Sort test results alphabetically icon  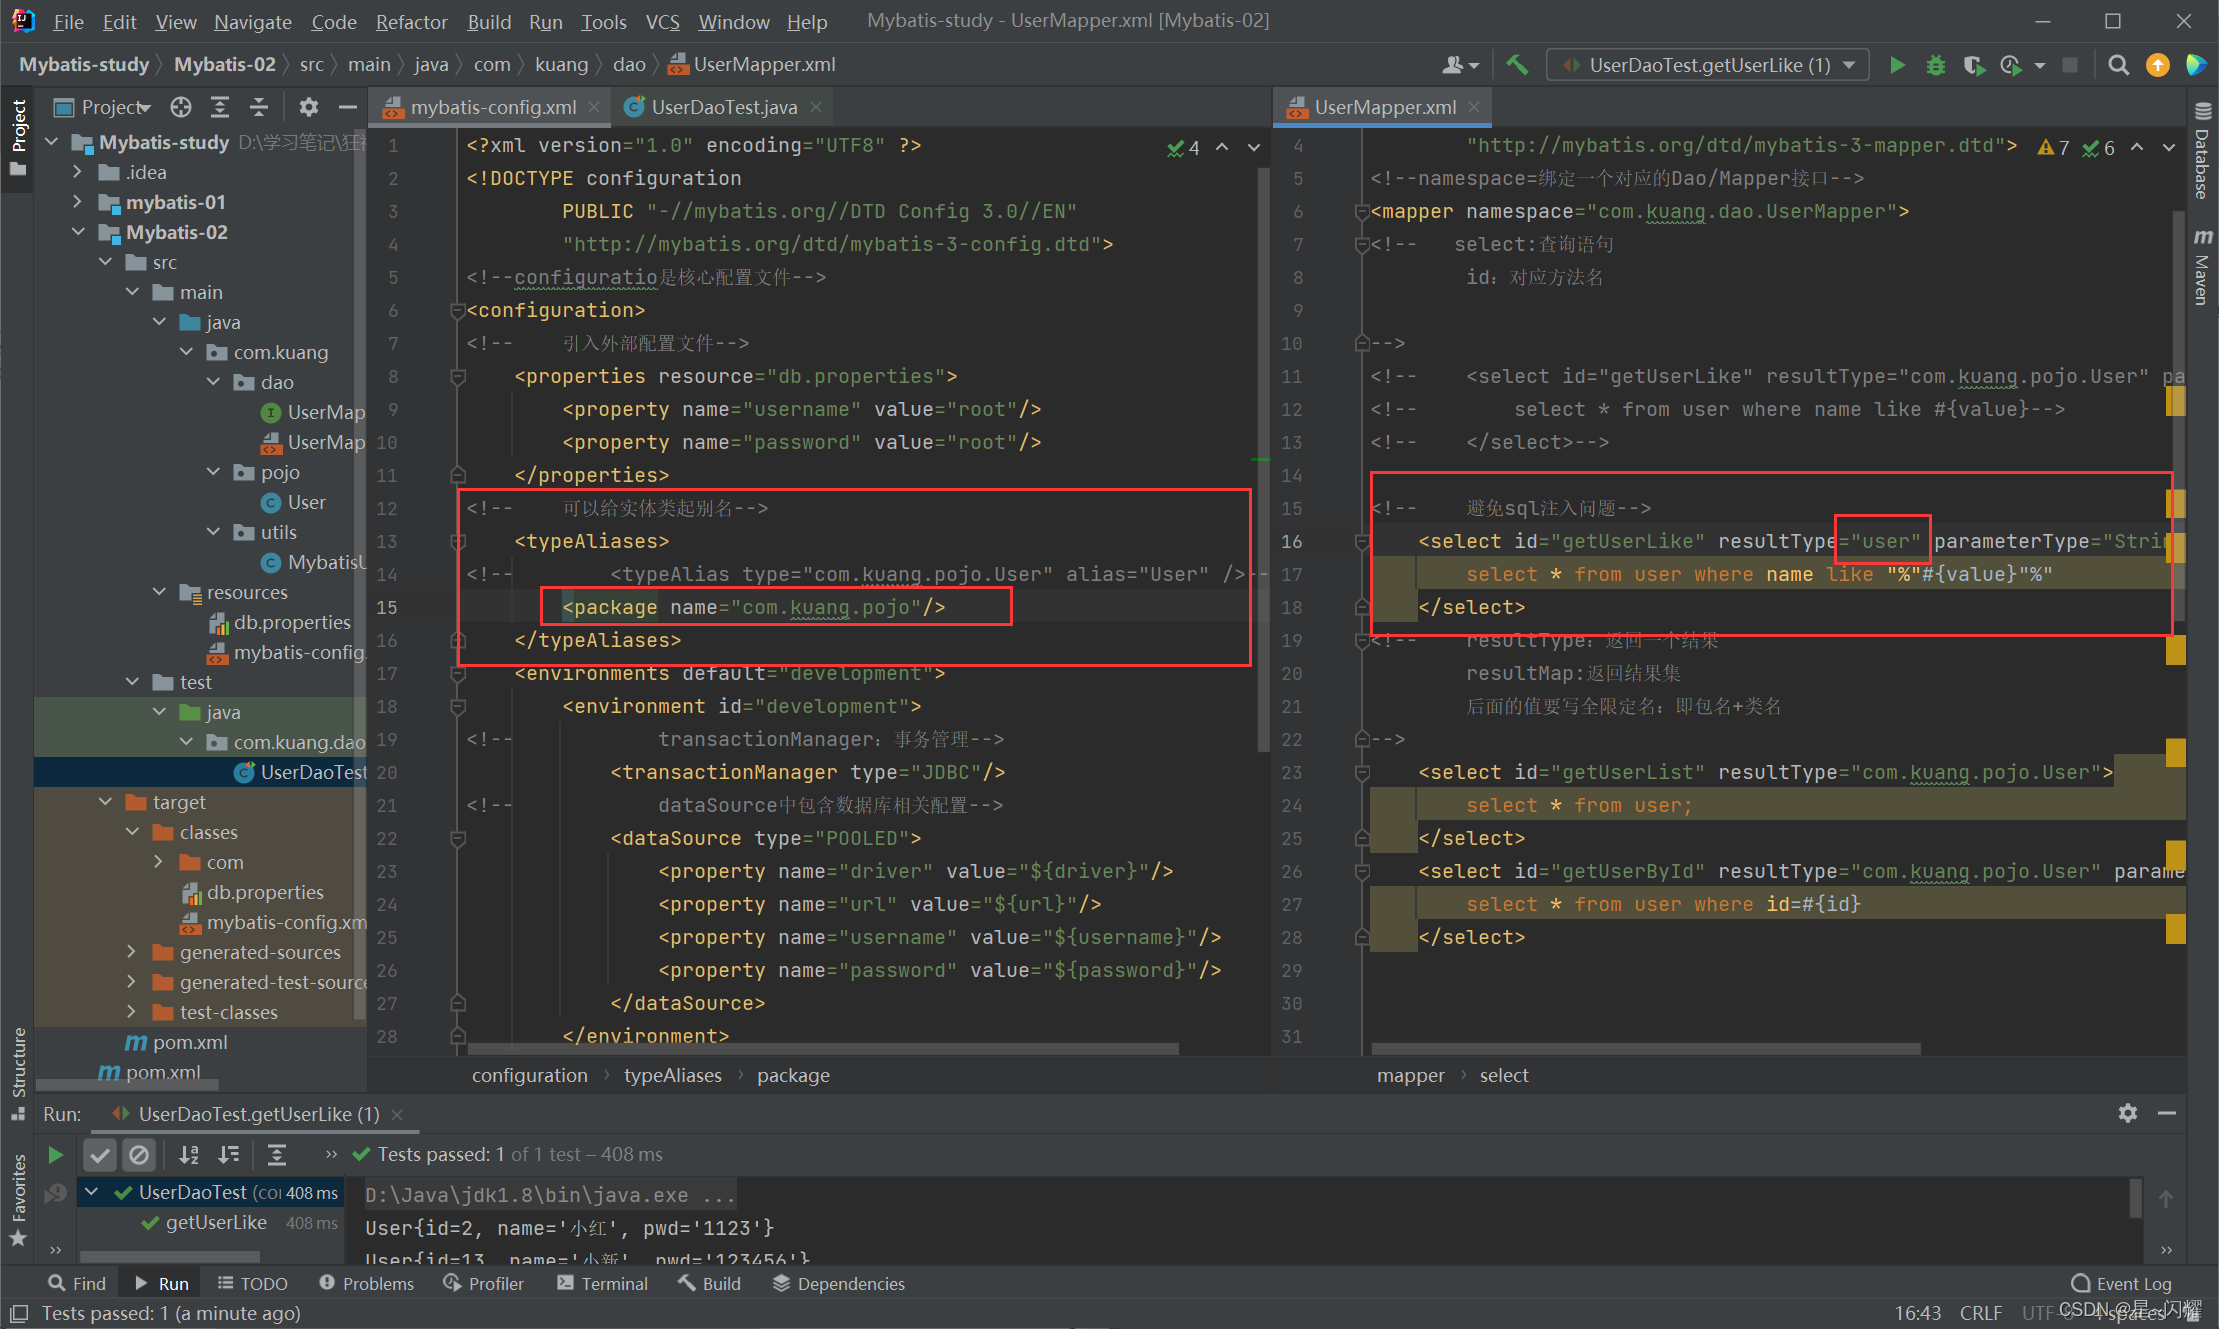coord(189,1155)
